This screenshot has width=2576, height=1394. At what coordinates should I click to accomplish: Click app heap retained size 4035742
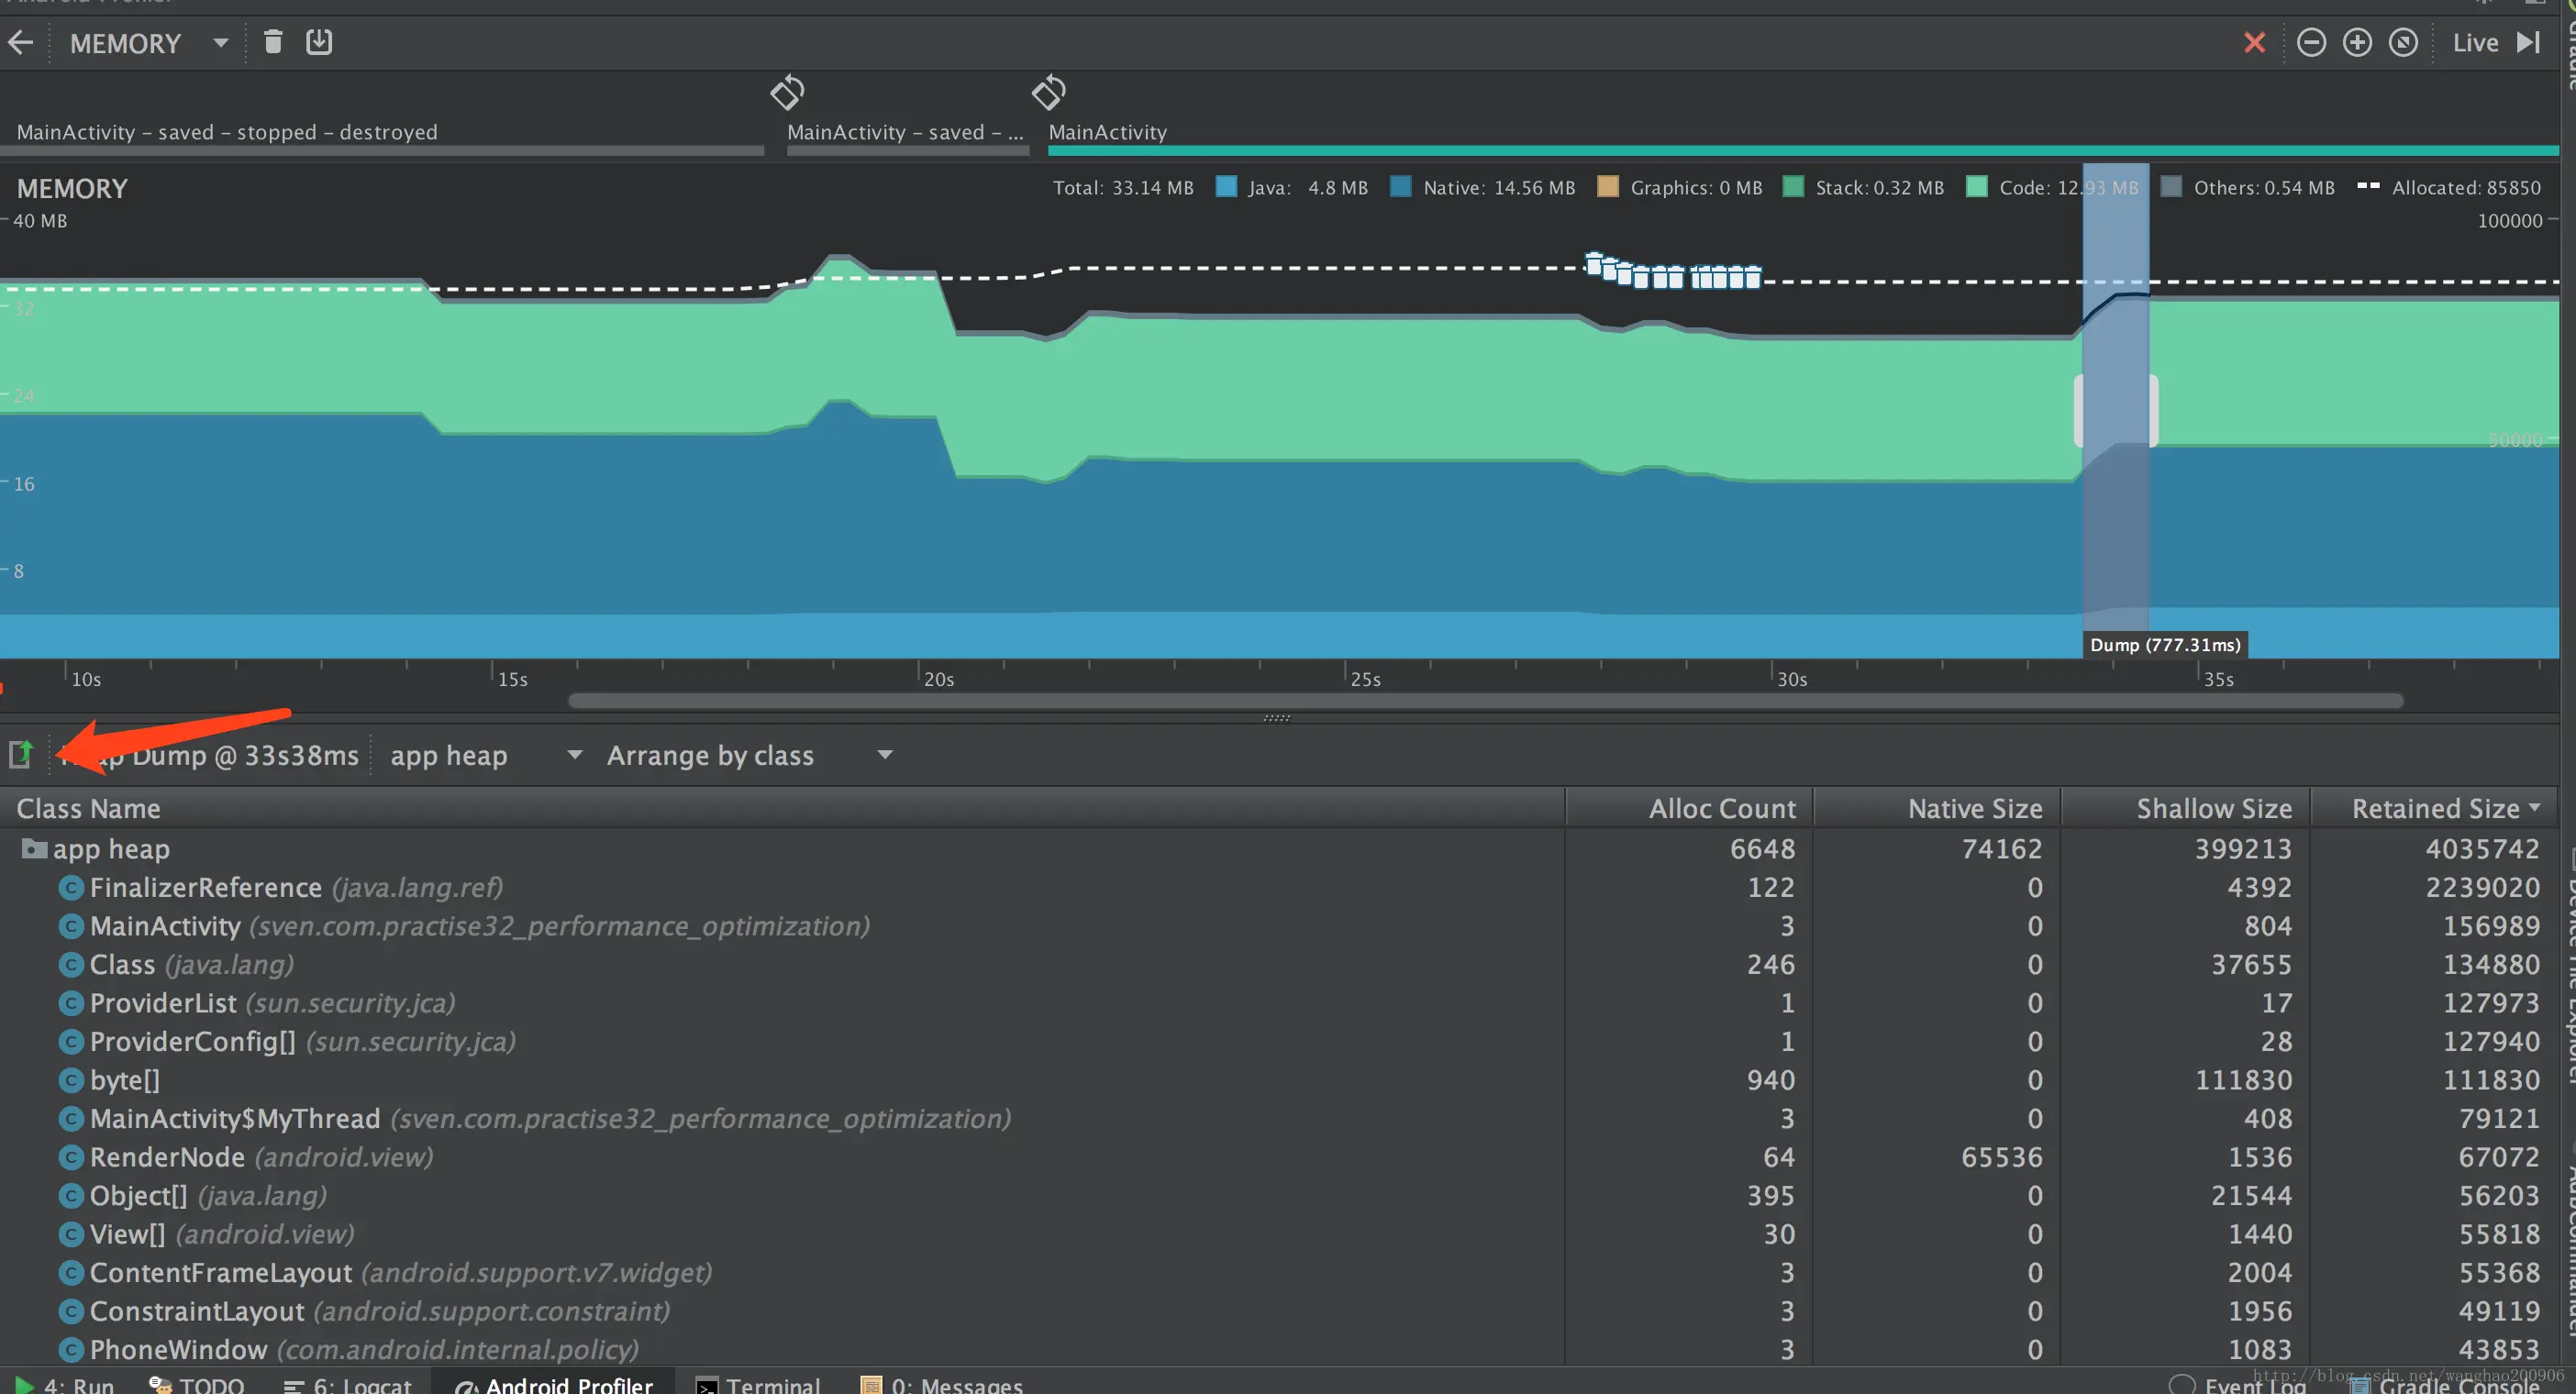(x=2482, y=849)
